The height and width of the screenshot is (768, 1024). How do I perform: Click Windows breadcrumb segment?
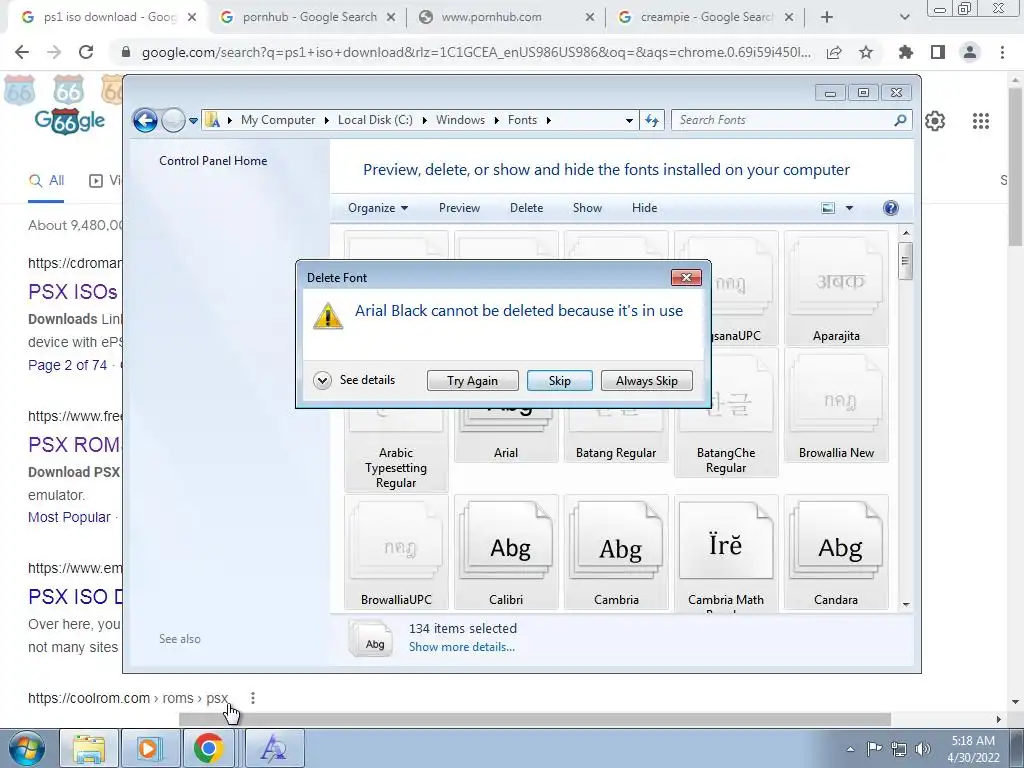click(460, 120)
